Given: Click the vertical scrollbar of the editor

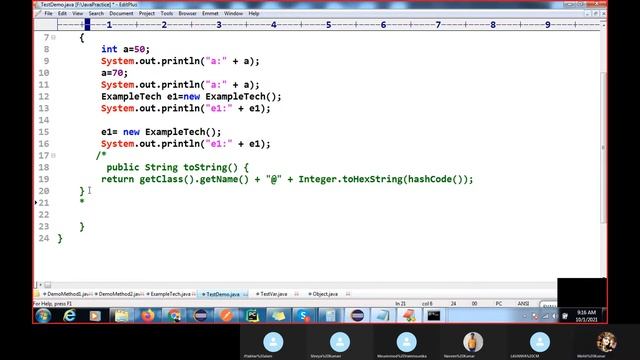Looking at the screenshot, I should (x=603, y=147).
